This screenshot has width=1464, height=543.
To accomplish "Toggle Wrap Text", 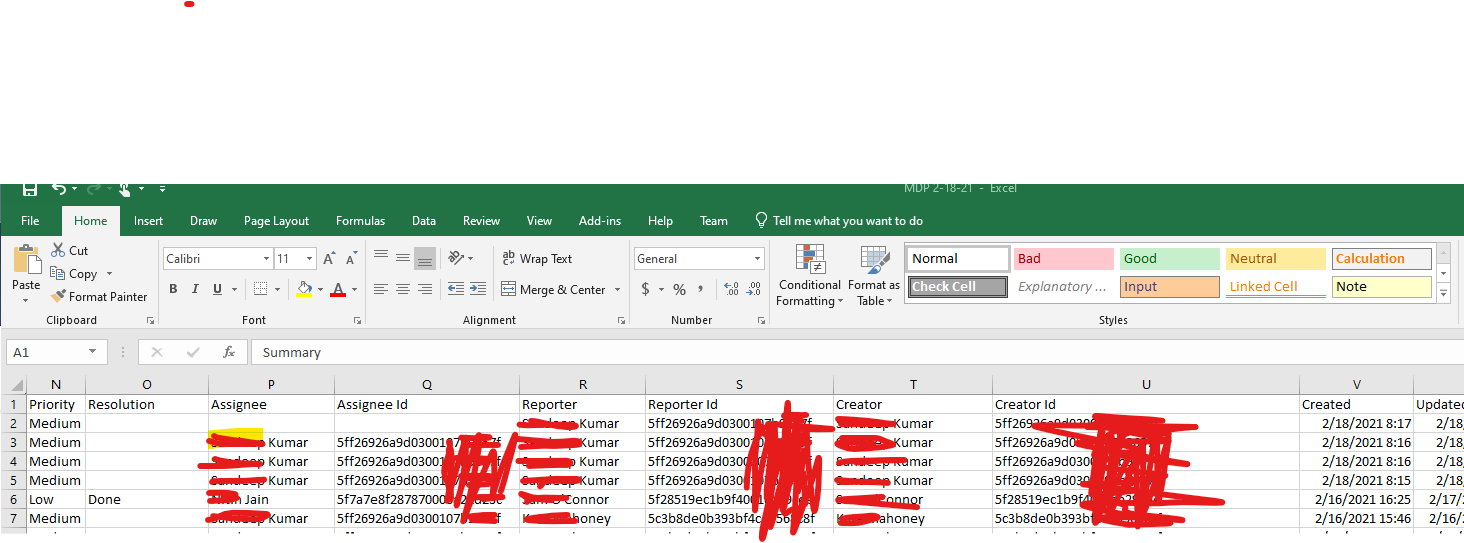I will tap(537, 259).
